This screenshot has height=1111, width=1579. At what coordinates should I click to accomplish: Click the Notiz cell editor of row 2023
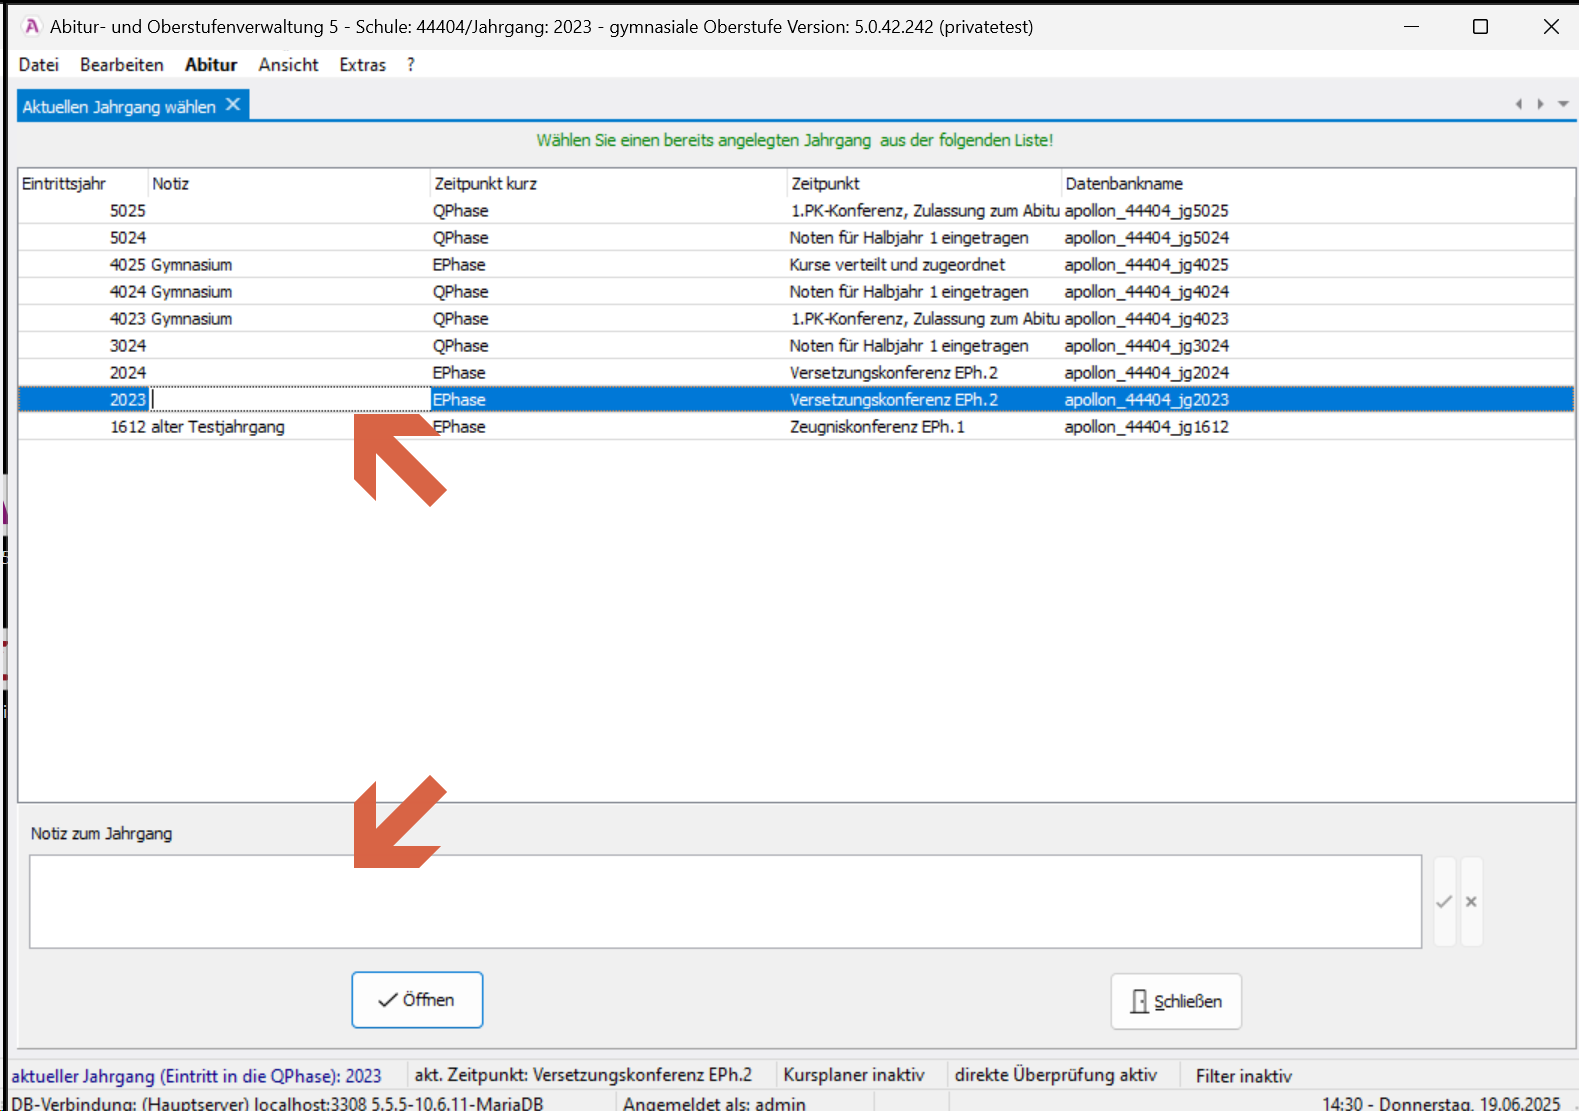[289, 400]
